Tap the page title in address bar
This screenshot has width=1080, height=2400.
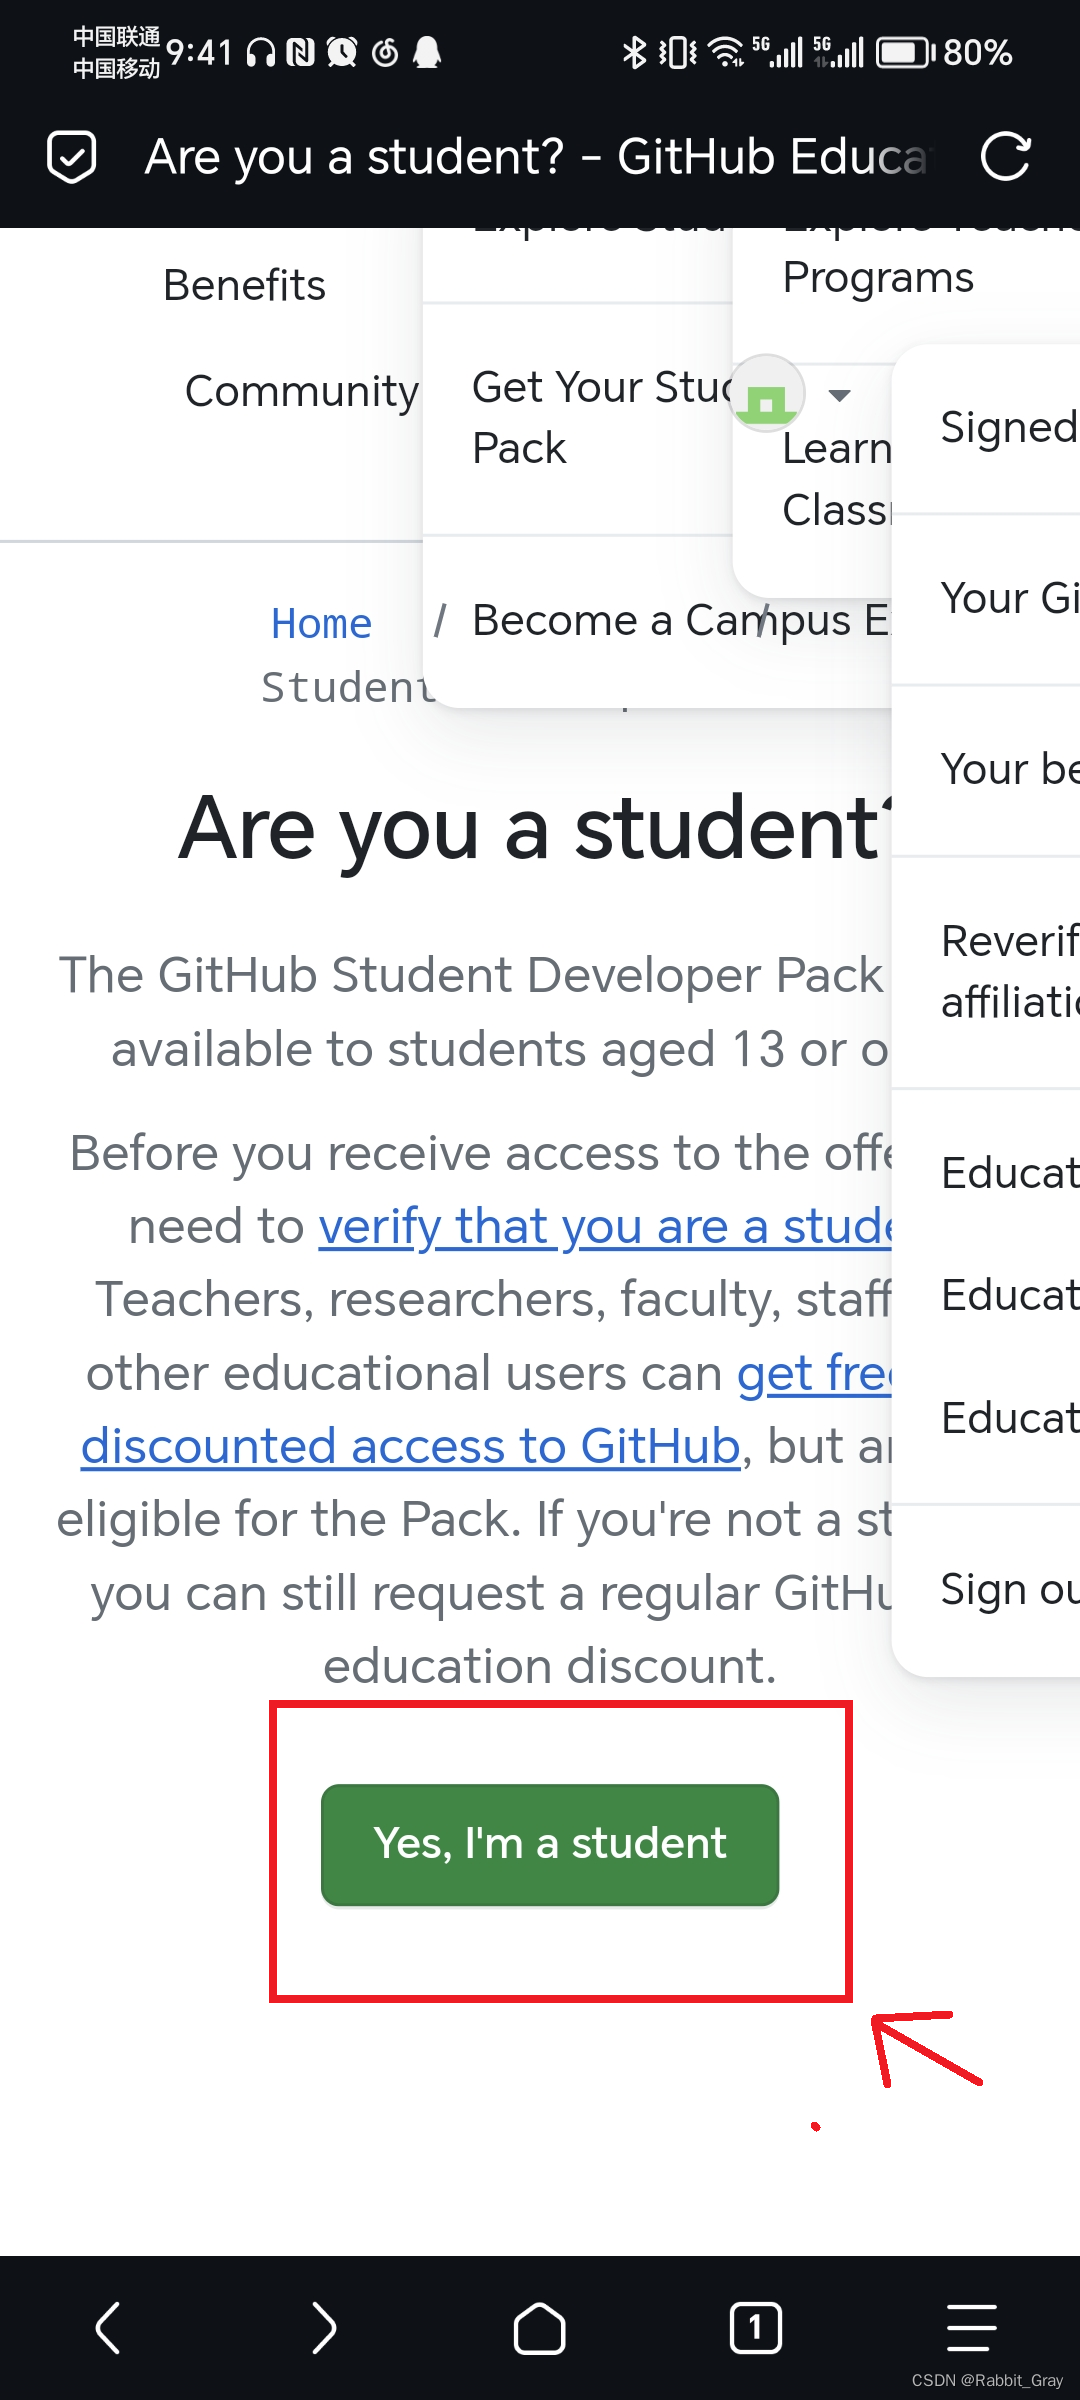538,157
